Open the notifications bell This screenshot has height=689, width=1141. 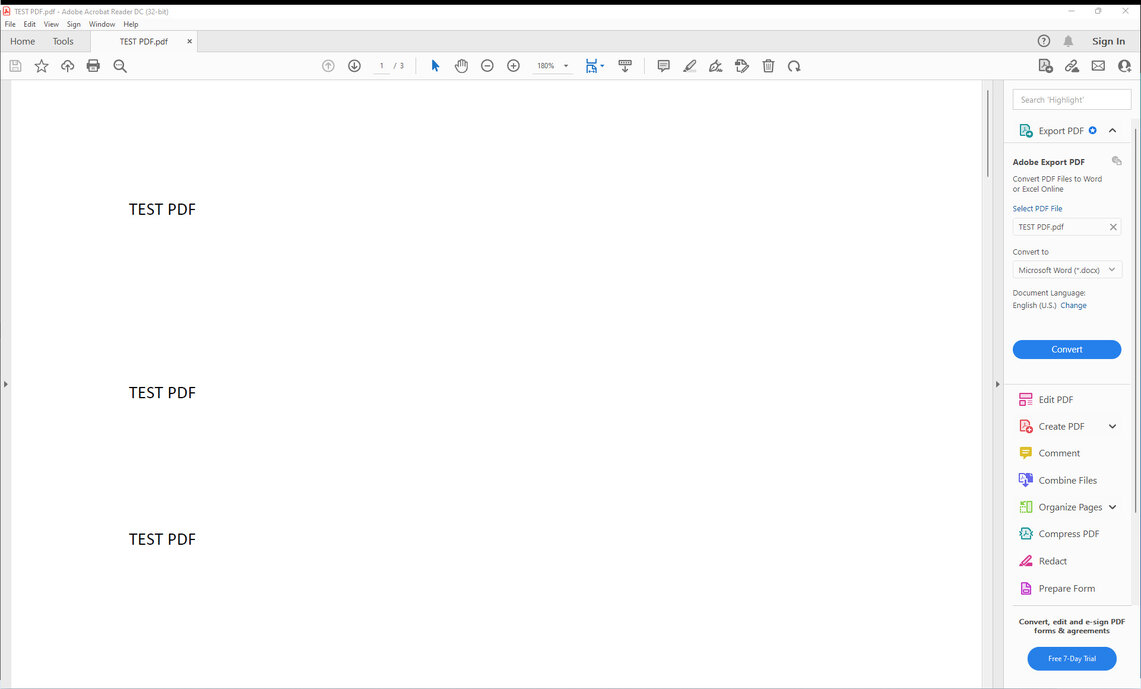pos(1068,41)
